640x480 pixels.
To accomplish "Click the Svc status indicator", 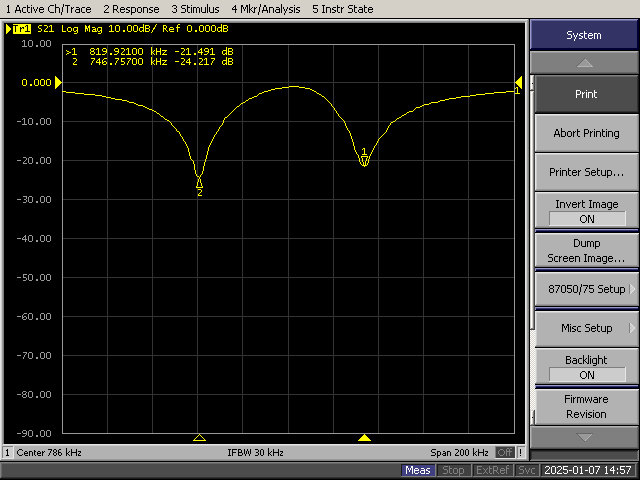I will click(x=527, y=470).
